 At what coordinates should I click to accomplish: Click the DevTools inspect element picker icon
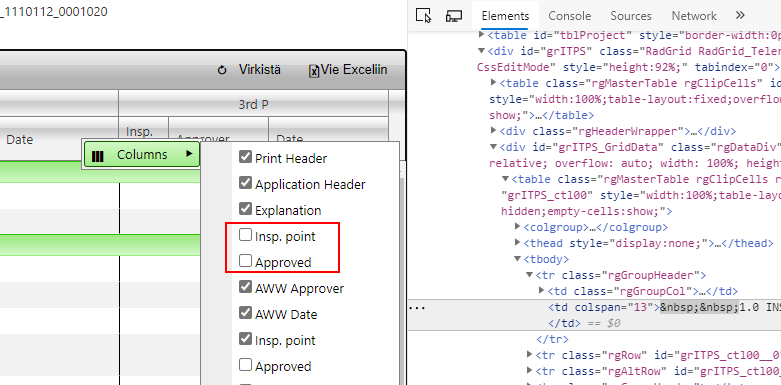coord(423,16)
